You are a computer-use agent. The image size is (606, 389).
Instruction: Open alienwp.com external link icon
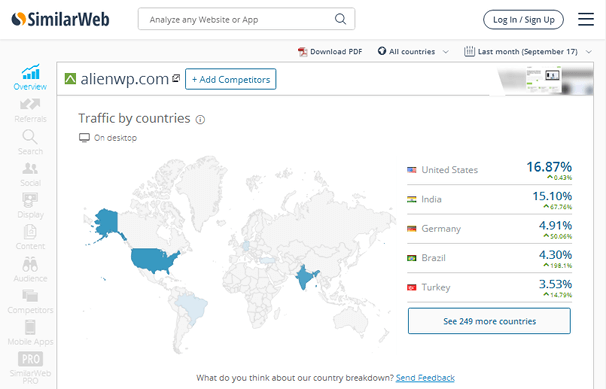pos(176,78)
